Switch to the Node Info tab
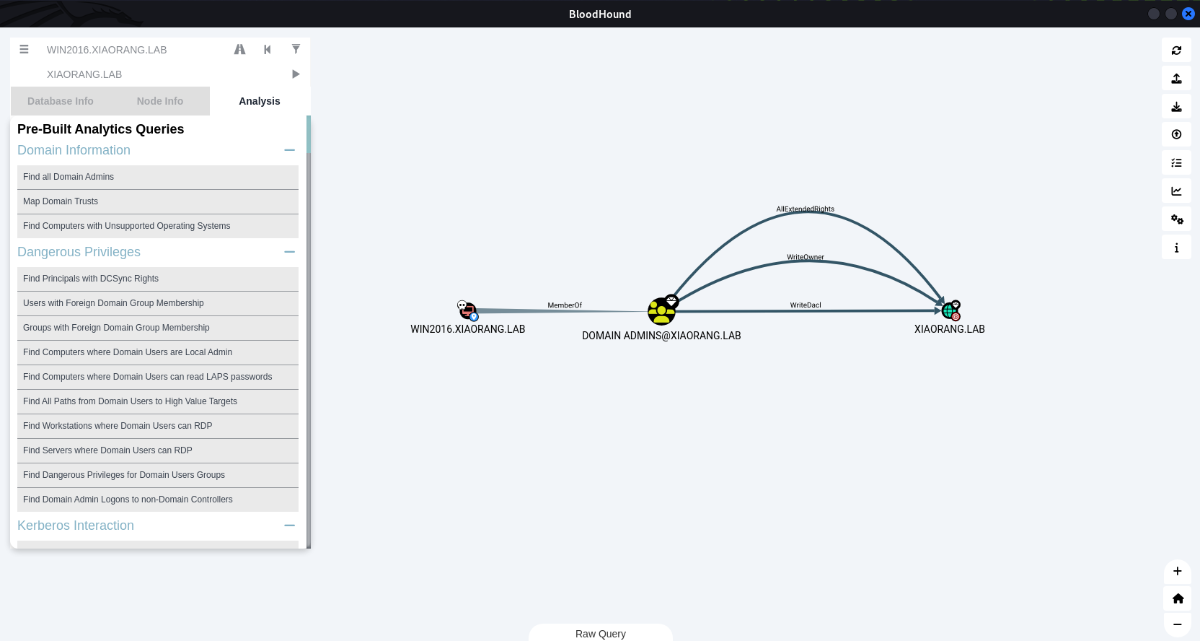This screenshot has height=641, width=1200. pos(160,101)
